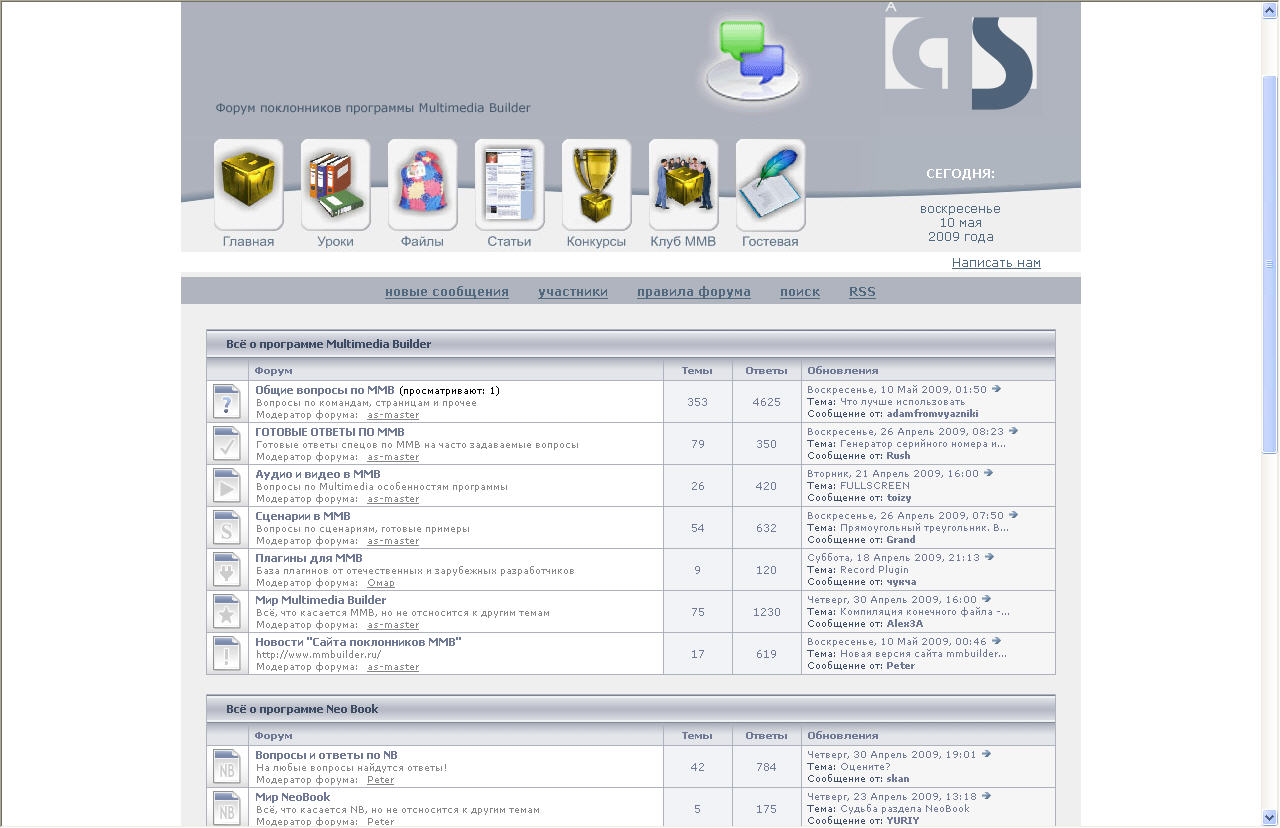Viewport: 1280px width, 828px height.
Task: Click the exclamation icon for Новости forum
Action: [x=227, y=654]
